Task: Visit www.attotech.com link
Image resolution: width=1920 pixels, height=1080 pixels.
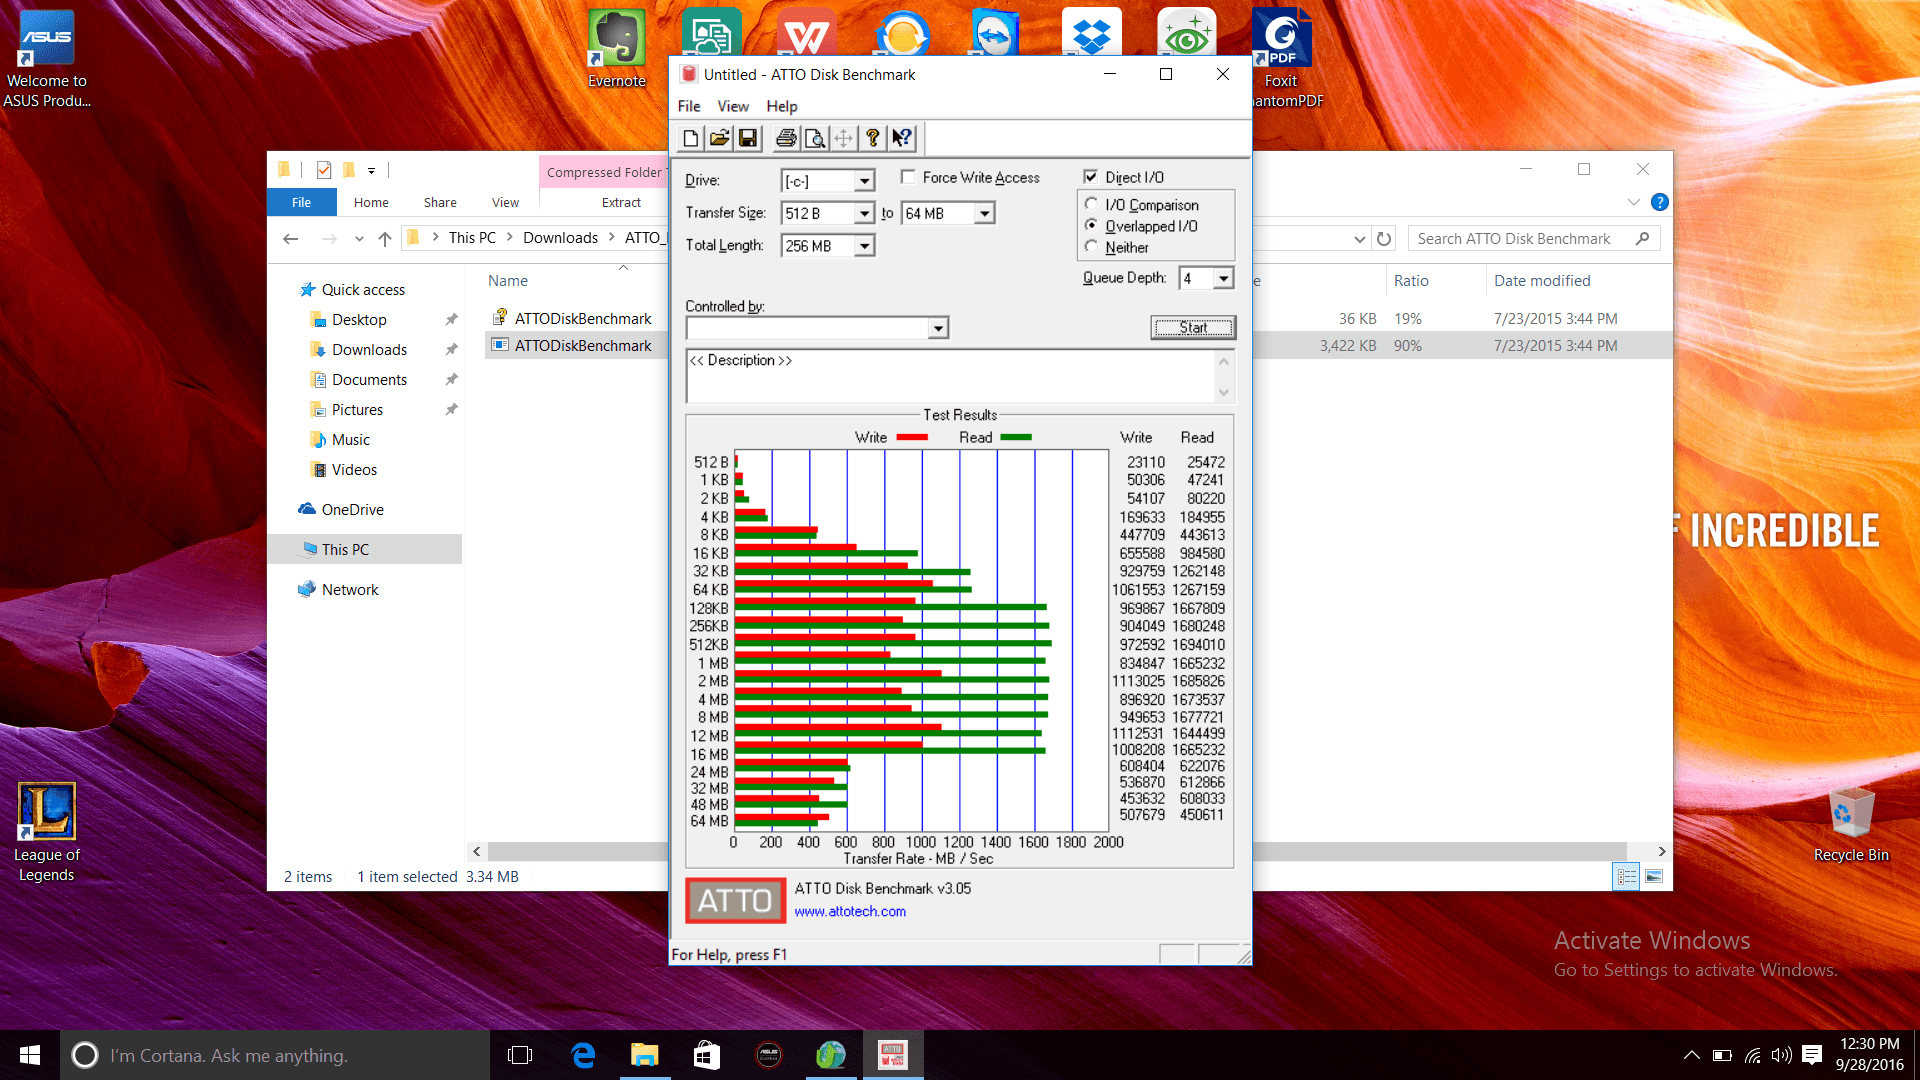Action: click(850, 911)
